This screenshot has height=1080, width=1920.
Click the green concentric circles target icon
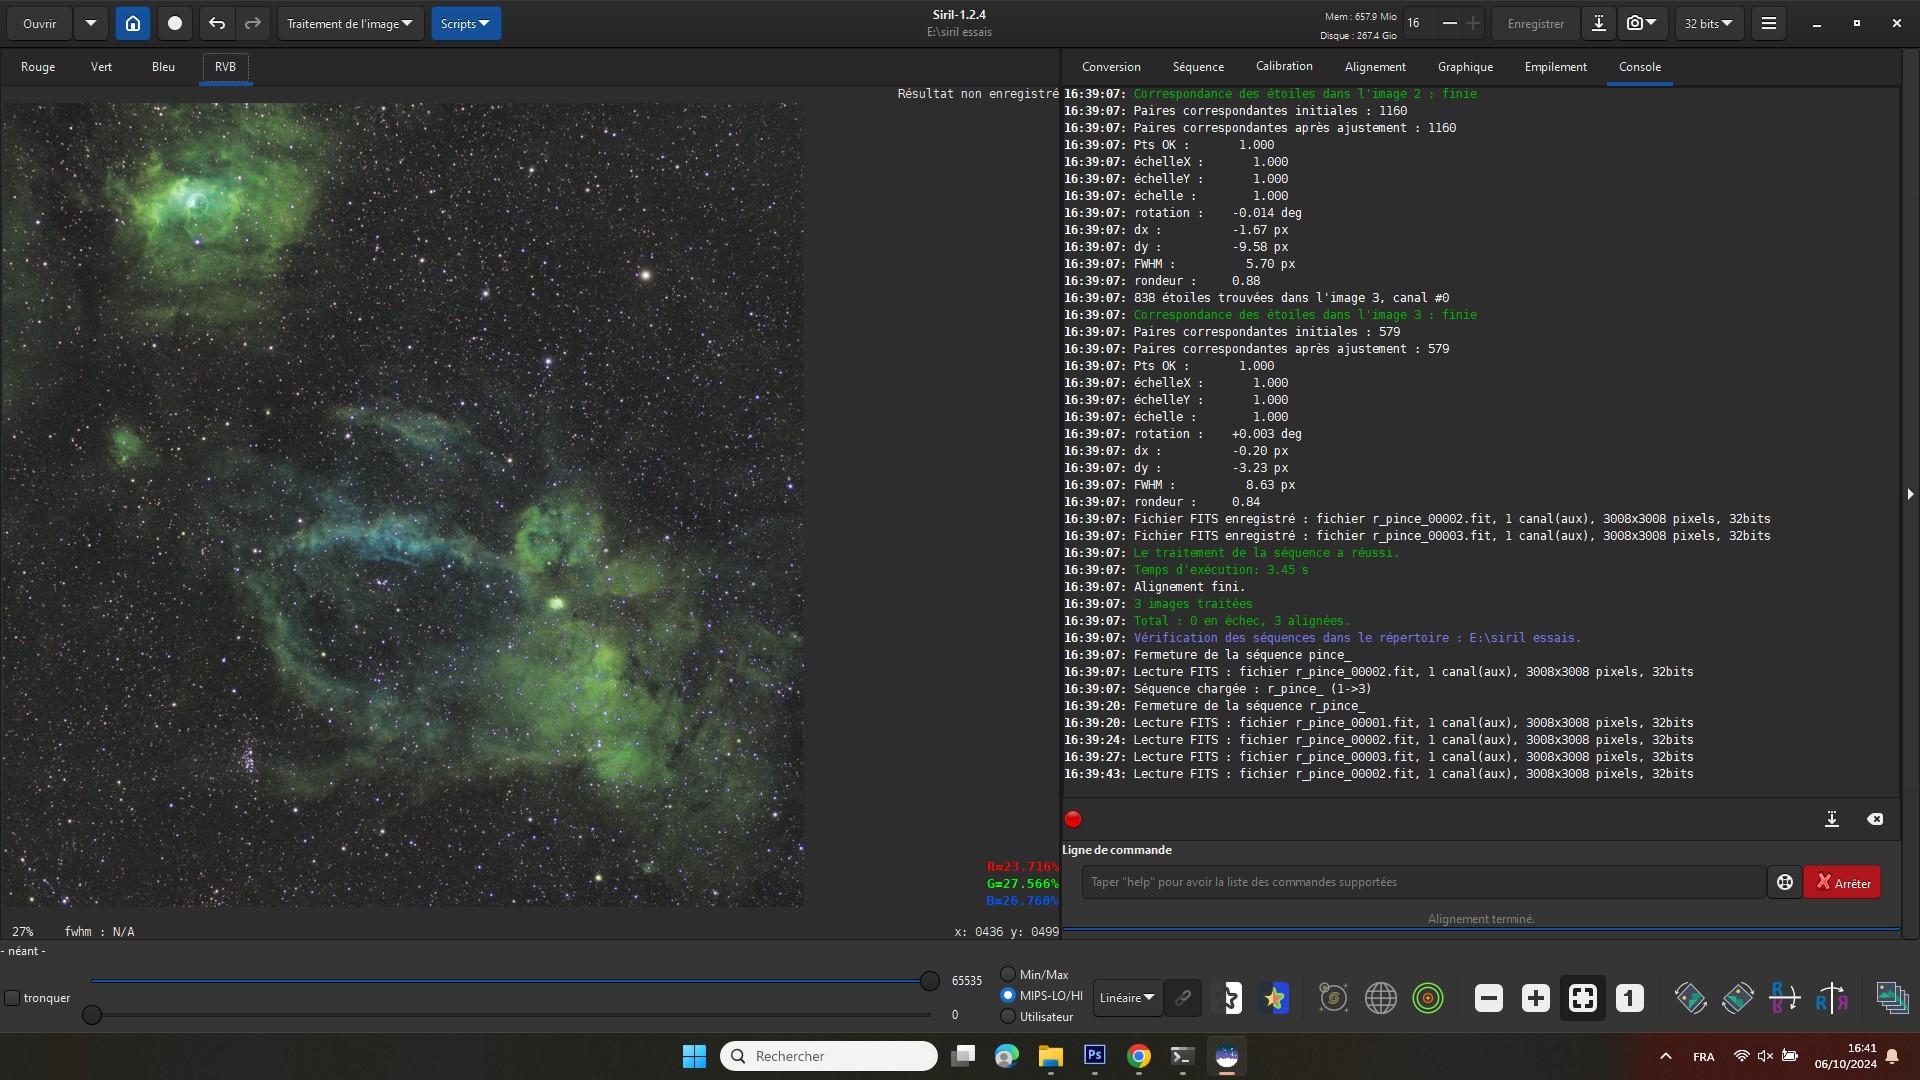(1428, 998)
